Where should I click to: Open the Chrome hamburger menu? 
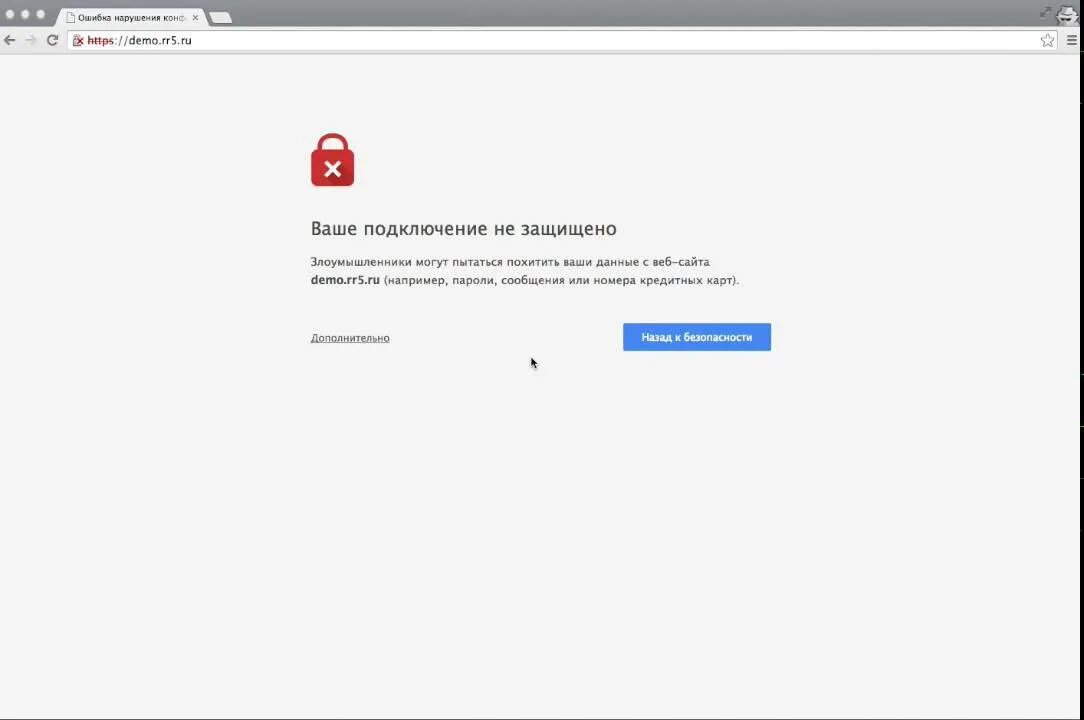1072,41
